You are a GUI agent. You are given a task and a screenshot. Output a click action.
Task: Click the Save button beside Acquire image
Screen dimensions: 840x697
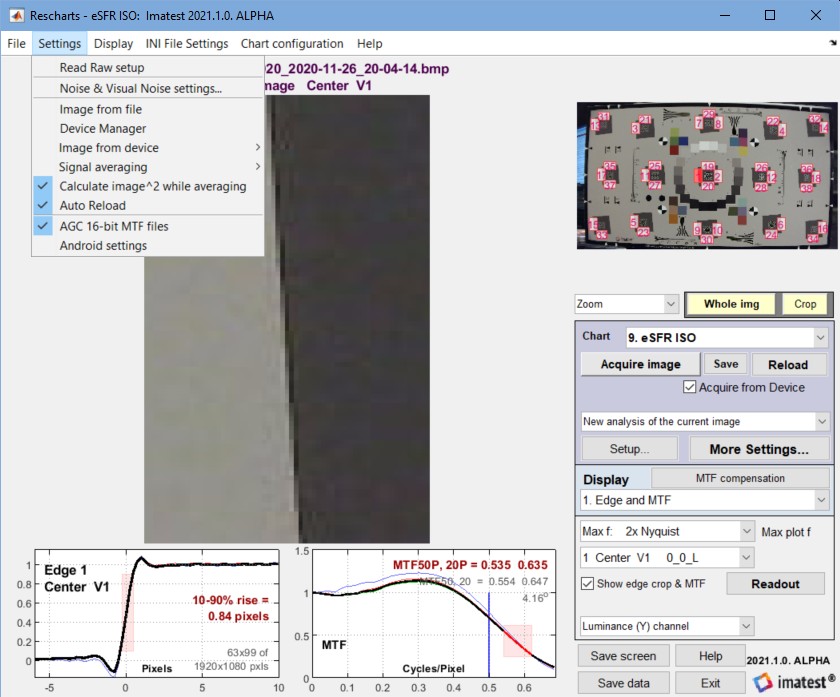[x=726, y=364]
